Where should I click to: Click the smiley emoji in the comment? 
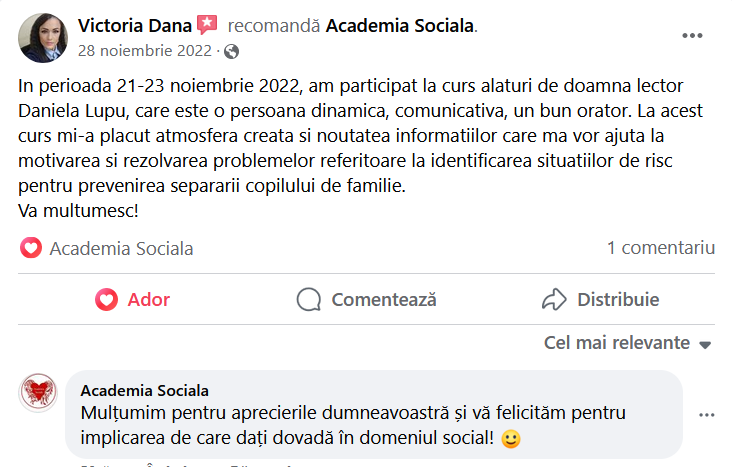[511, 438]
